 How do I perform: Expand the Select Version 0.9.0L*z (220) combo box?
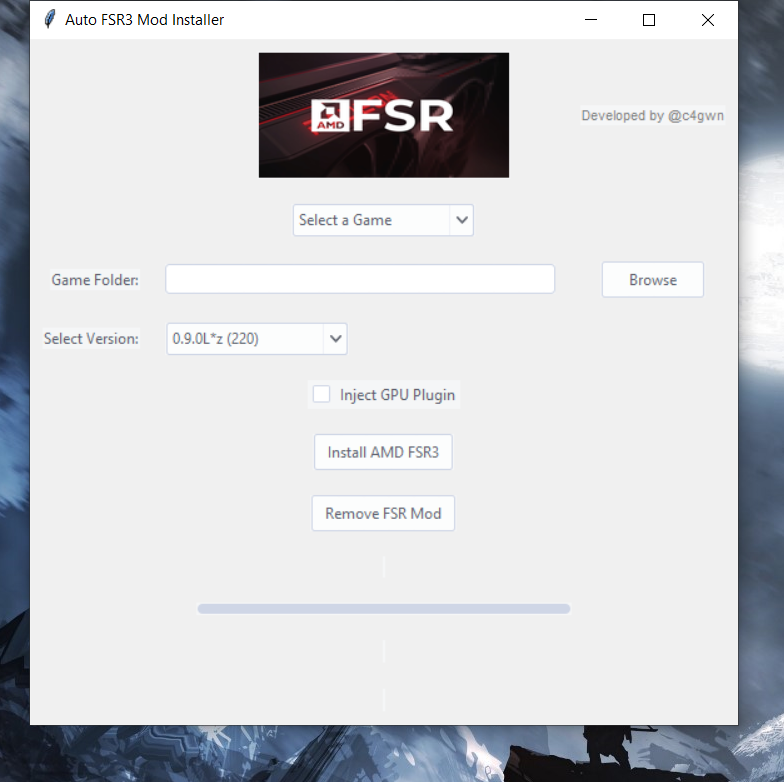(x=256, y=339)
